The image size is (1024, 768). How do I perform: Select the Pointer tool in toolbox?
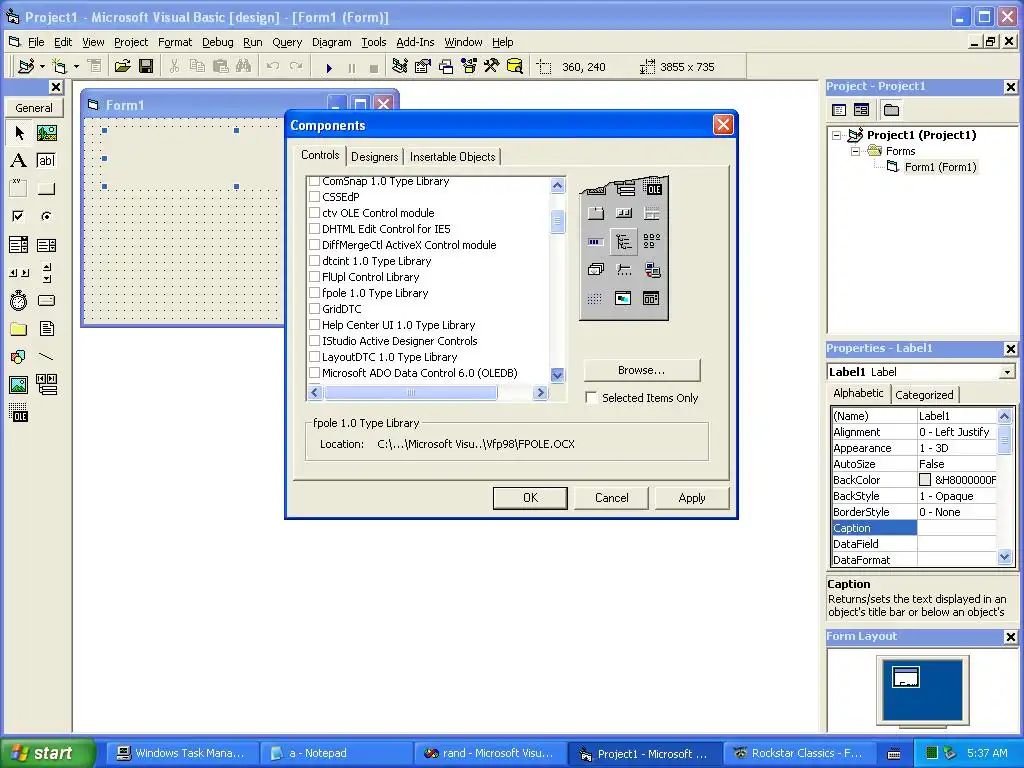(18, 133)
